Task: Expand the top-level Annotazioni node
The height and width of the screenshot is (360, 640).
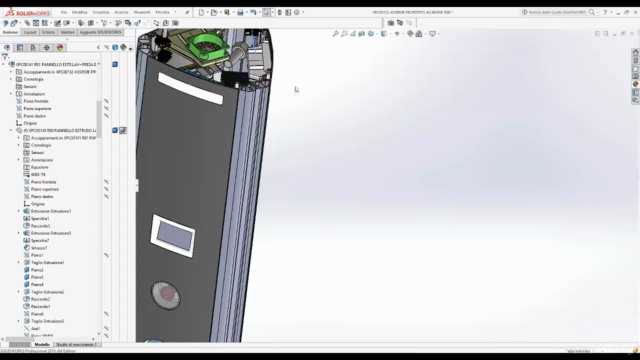Action: (11, 94)
